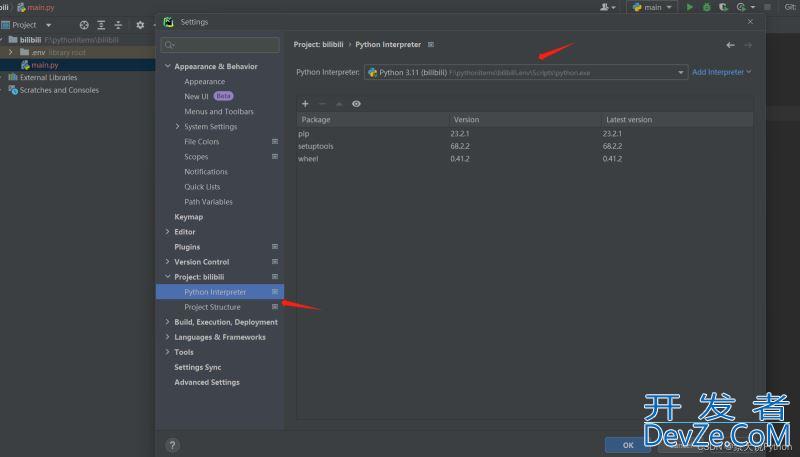This screenshot has height=457, width=800.
Task: Expand Build, Execution, Deployment section
Action: click(167, 322)
